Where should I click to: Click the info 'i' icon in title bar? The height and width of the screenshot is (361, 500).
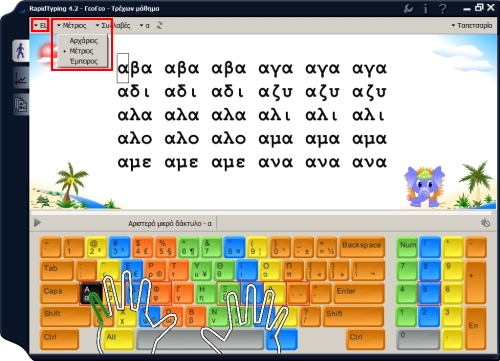(x=425, y=9)
